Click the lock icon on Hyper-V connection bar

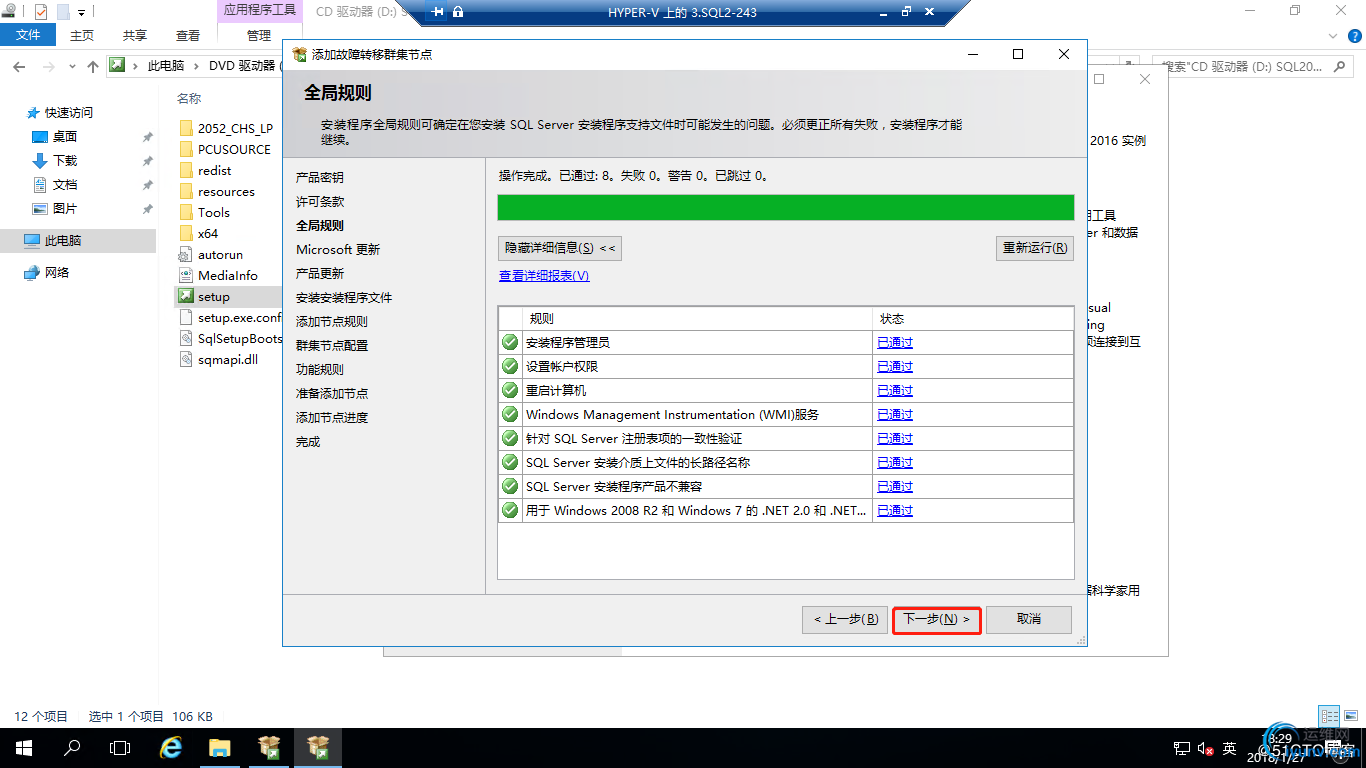[458, 12]
